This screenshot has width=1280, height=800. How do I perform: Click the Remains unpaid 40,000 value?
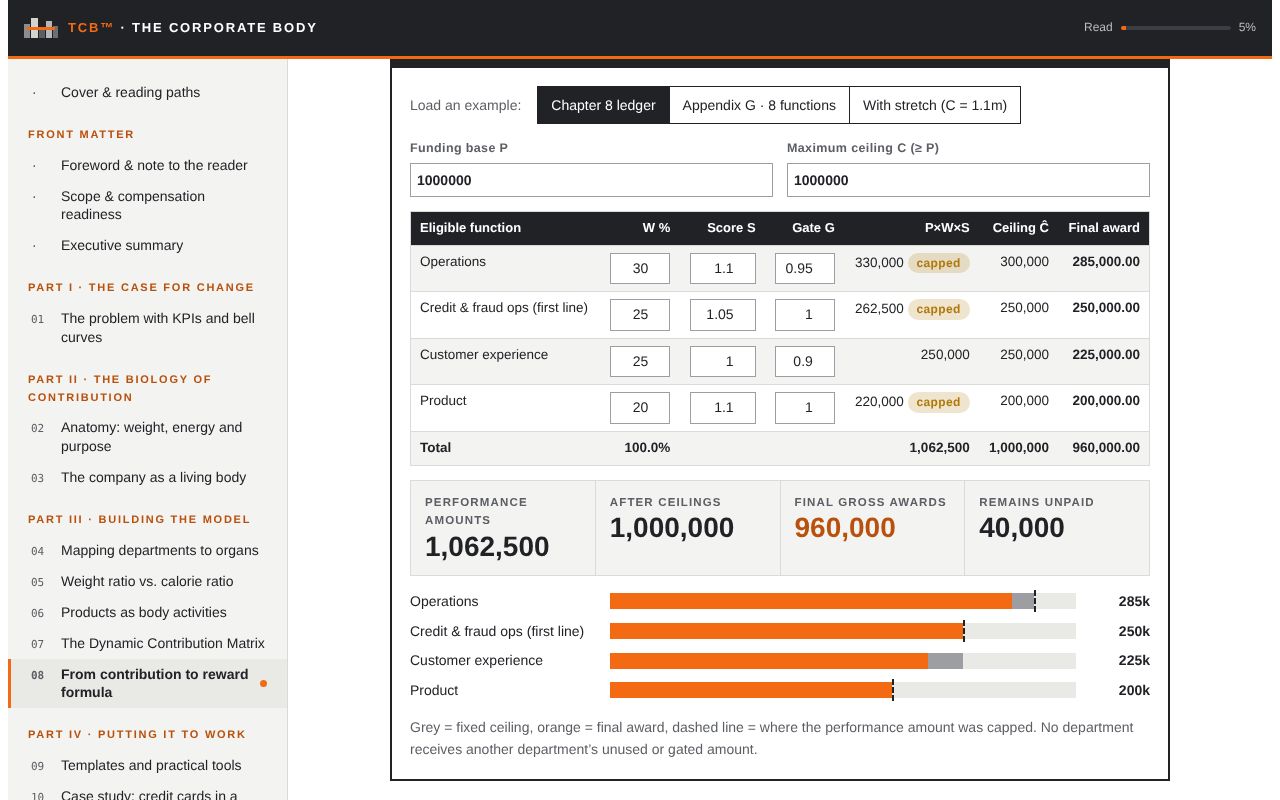point(1022,528)
